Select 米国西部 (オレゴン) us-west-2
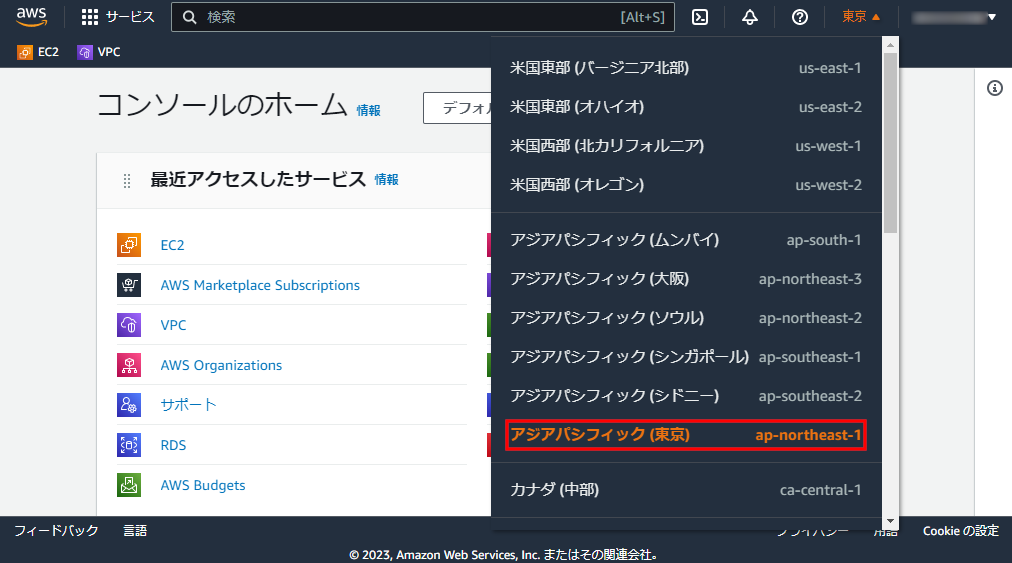This screenshot has height=563, width=1012. tap(686, 185)
